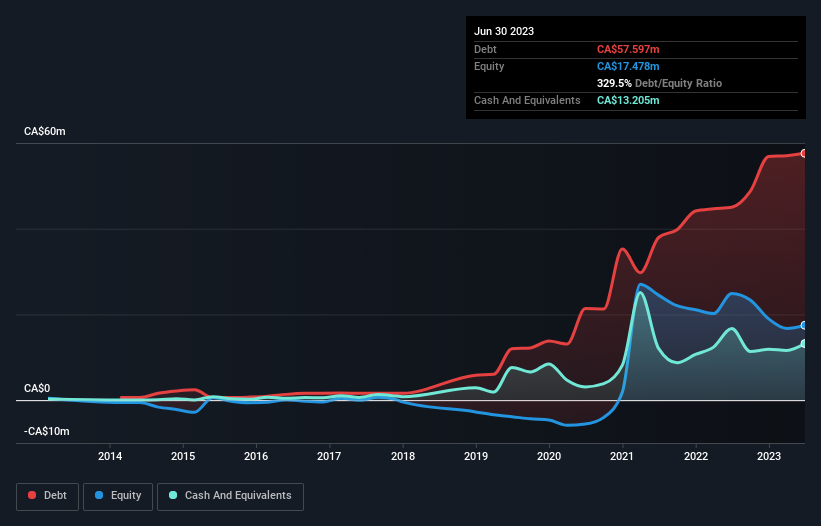Toggle the Equity series legend button

[118, 496]
